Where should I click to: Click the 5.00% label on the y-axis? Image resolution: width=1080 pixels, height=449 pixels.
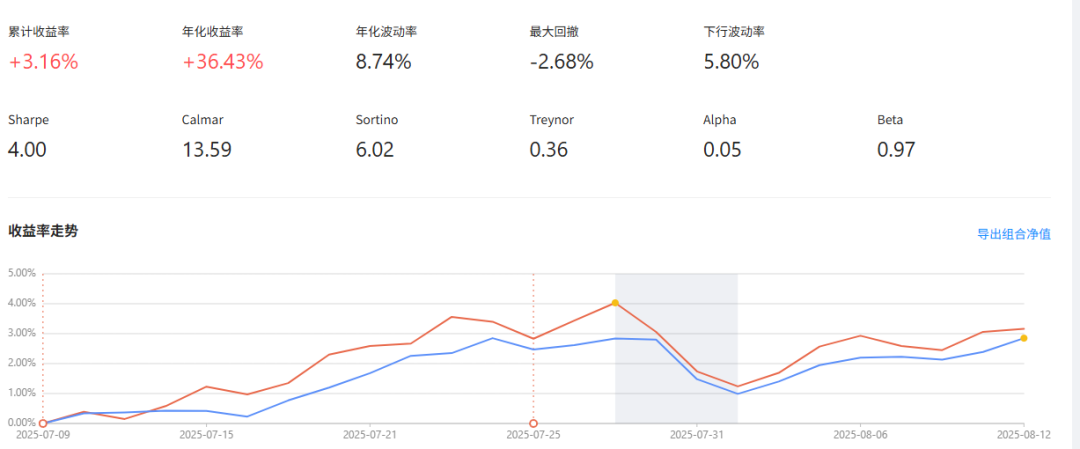tap(22, 273)
